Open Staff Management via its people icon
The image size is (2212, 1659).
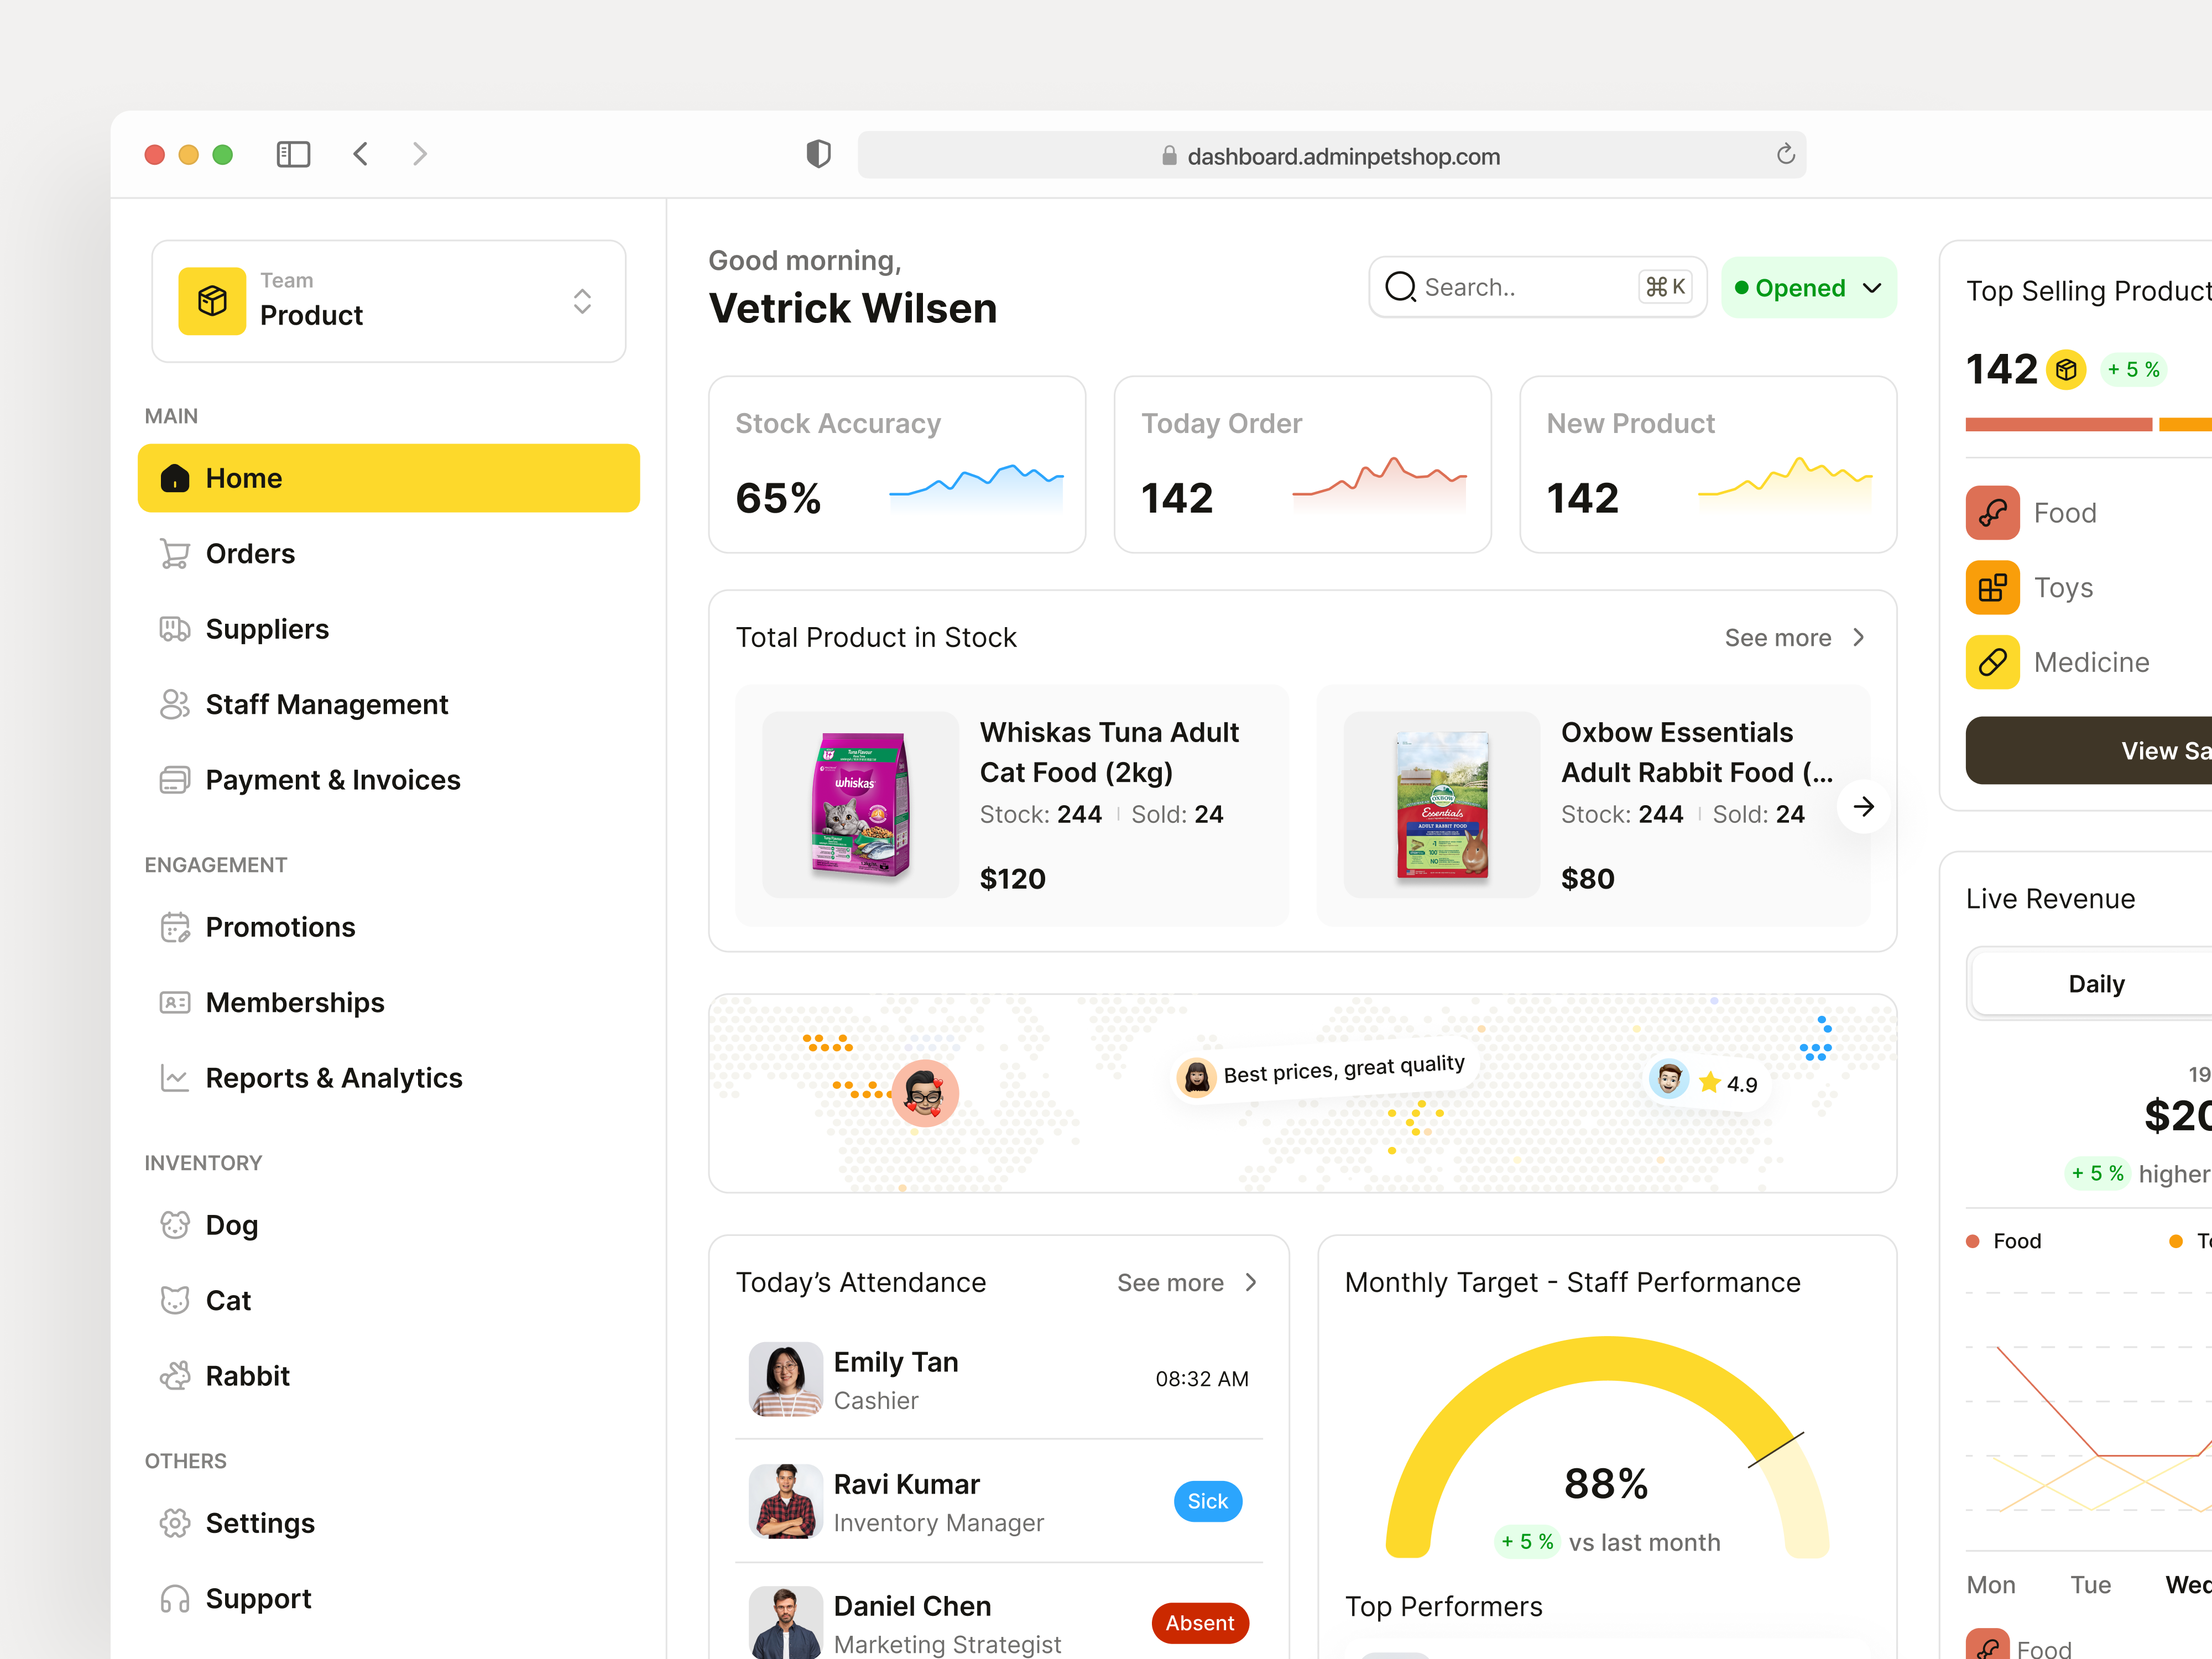pos(175,704)
